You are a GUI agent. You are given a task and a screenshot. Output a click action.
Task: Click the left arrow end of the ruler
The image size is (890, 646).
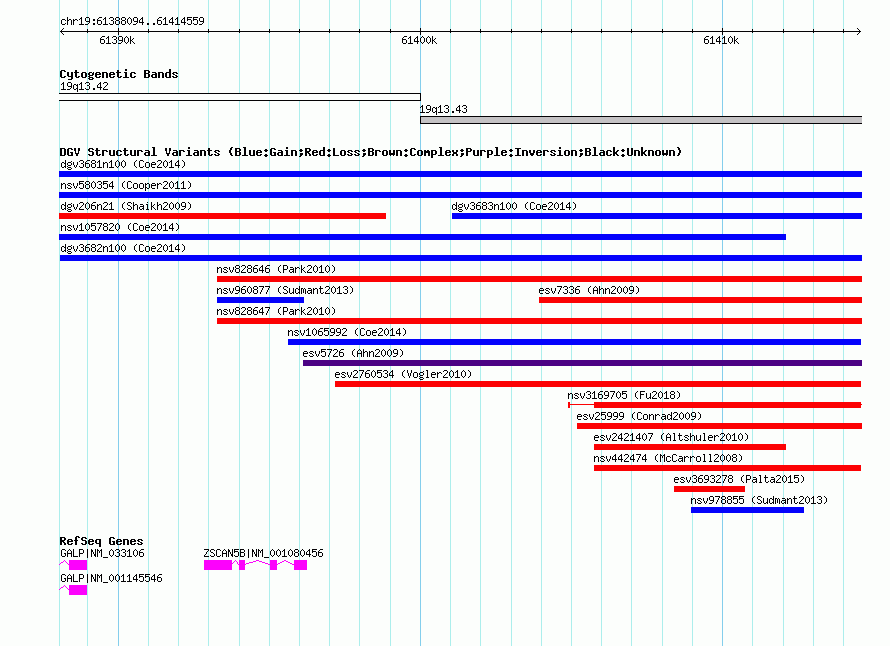(x=62, y=31)
